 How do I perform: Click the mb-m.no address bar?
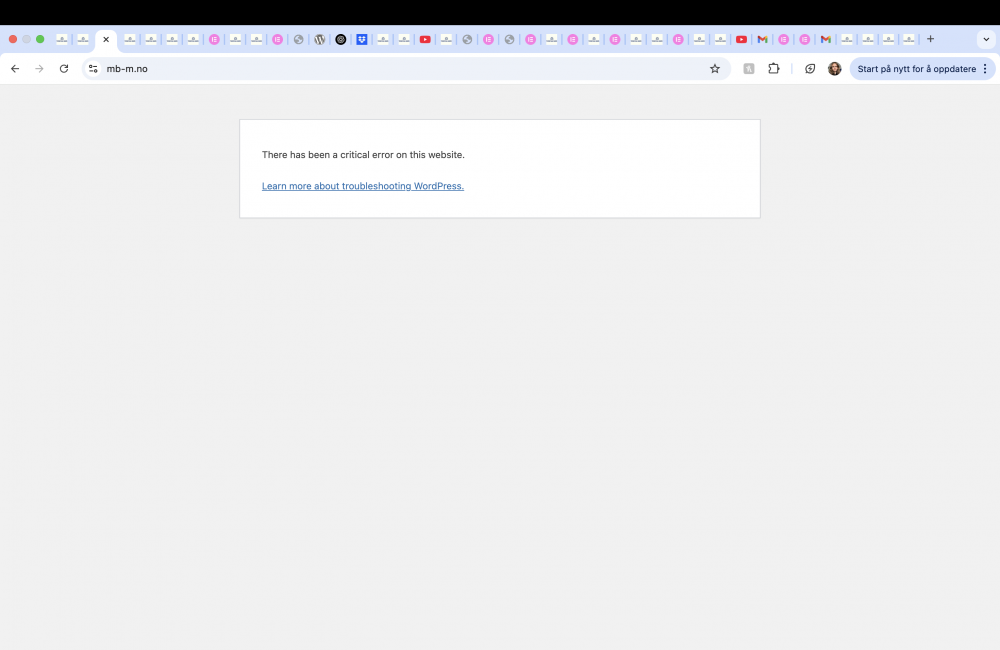point(405,69)
